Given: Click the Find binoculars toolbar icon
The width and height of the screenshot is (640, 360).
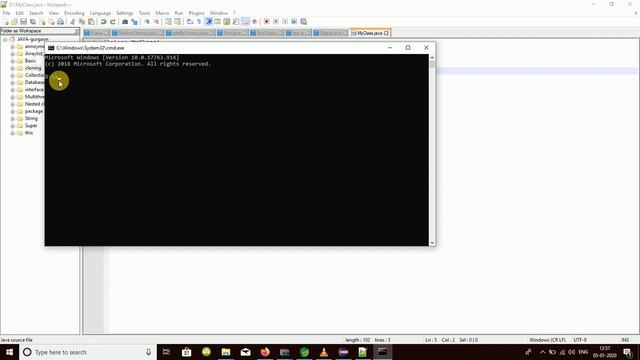Looking at the screenshot, I should point(125,22).
